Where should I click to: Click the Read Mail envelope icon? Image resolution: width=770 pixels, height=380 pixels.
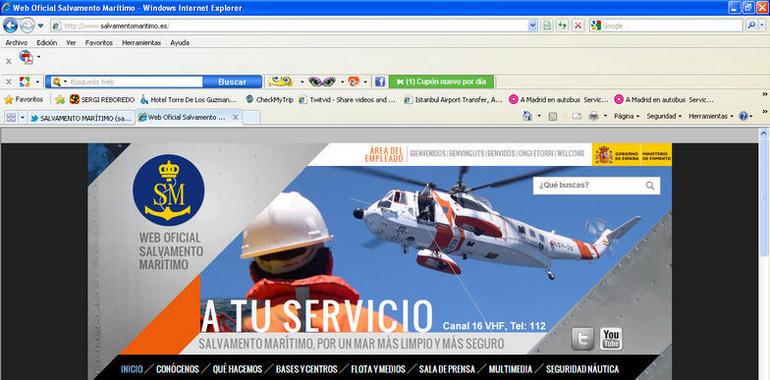(x=577, y=116)
